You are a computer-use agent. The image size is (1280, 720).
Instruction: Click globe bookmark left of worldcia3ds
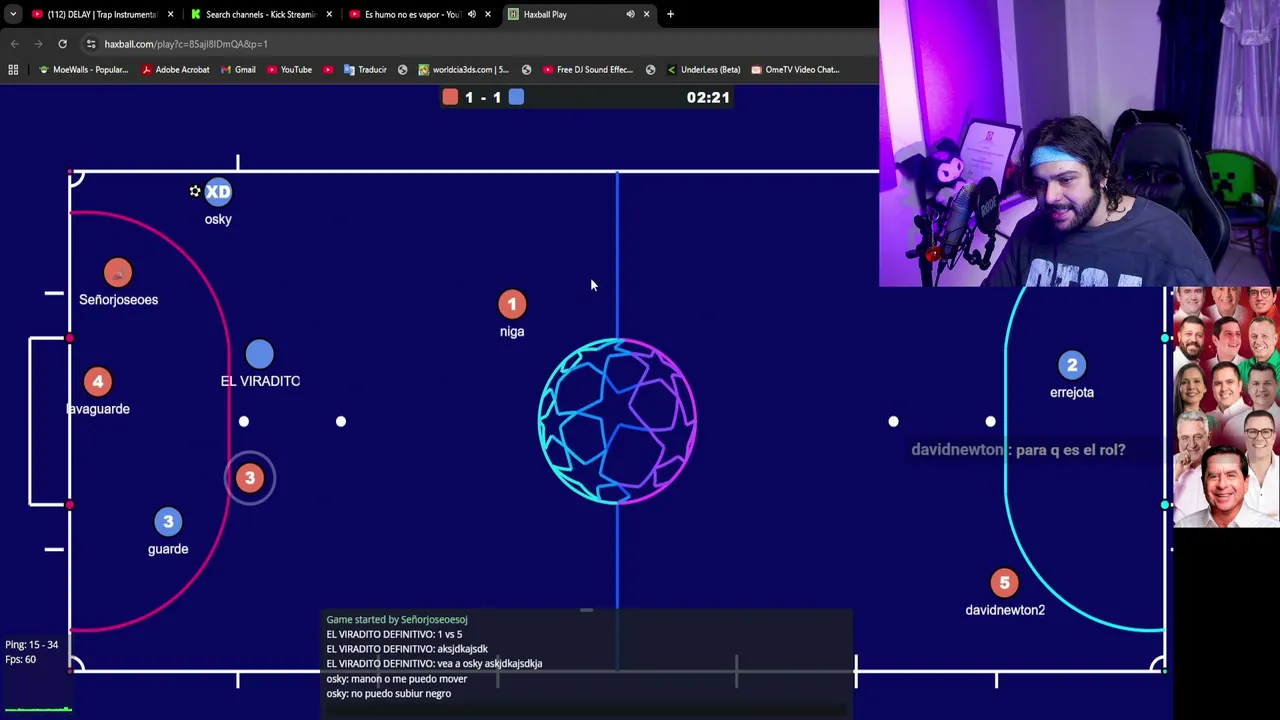click(402, 69)
